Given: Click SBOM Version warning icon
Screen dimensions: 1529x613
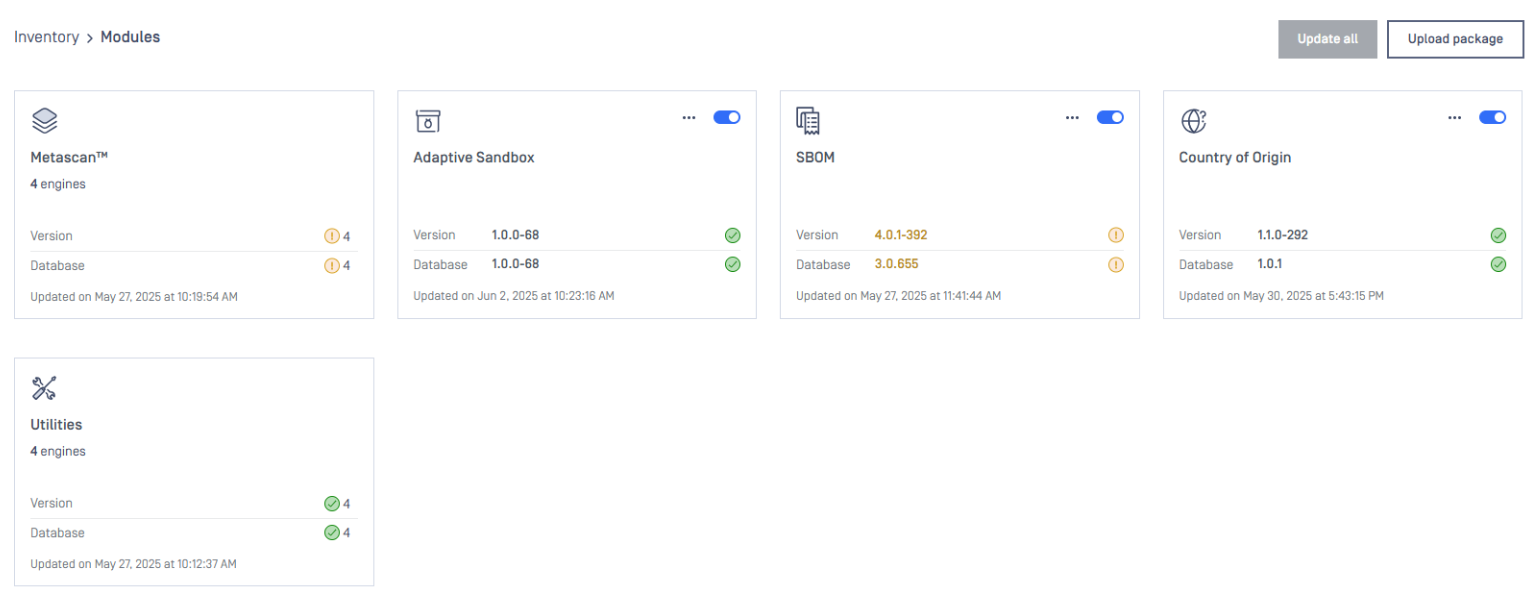Looking at the screenshot, I should click(x=1116, y=235).
